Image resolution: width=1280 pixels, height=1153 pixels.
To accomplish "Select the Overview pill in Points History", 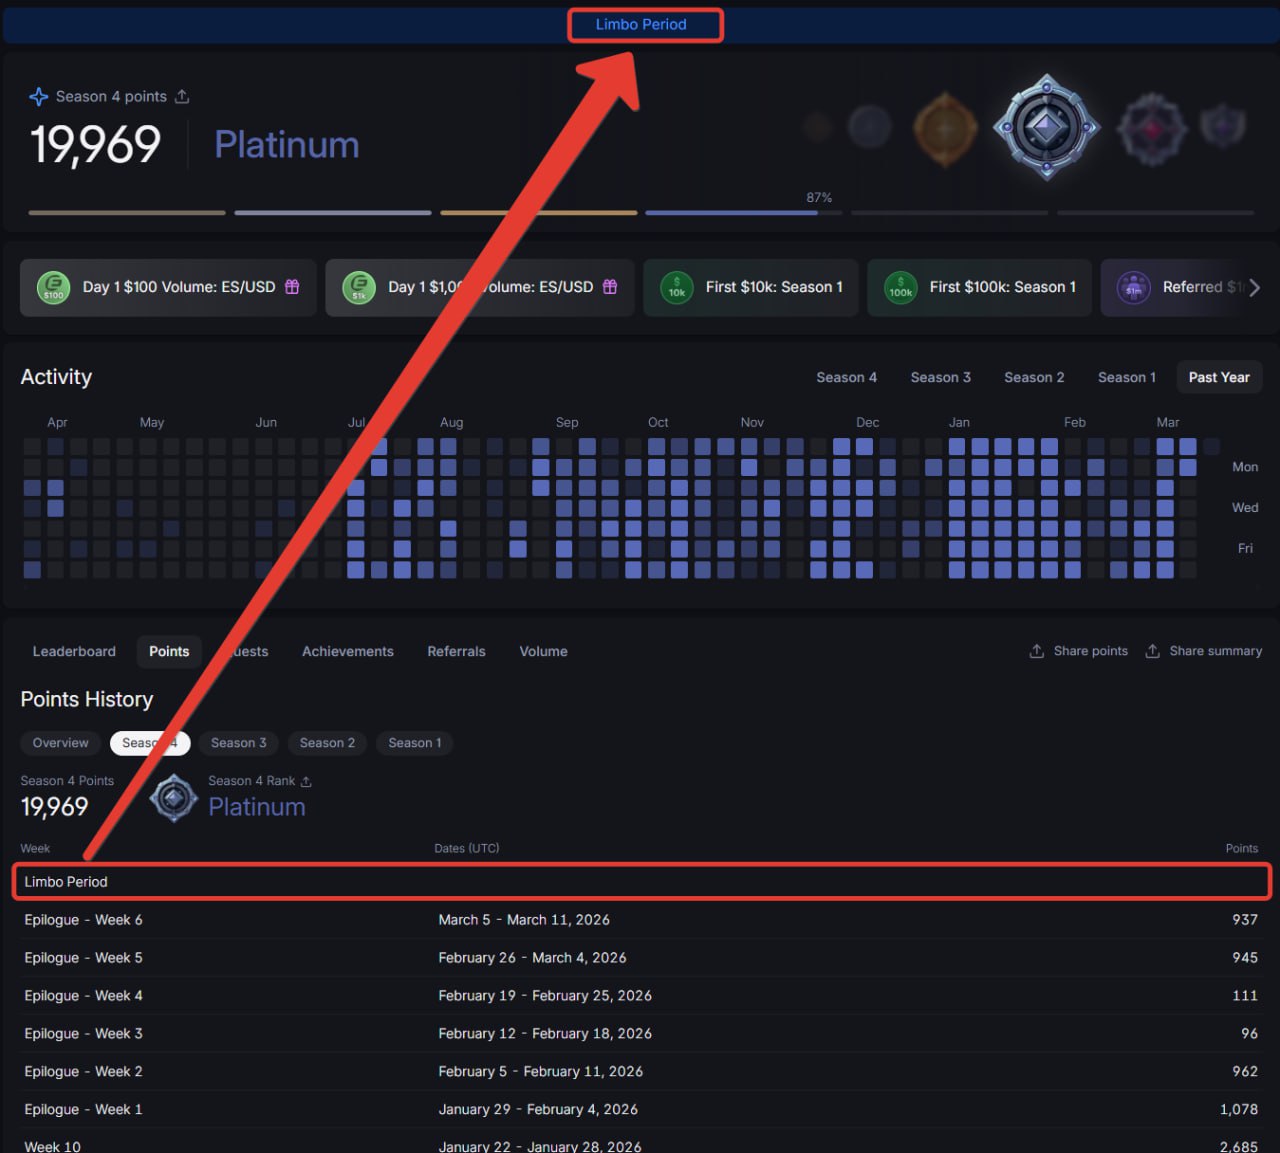I will 60,743.
